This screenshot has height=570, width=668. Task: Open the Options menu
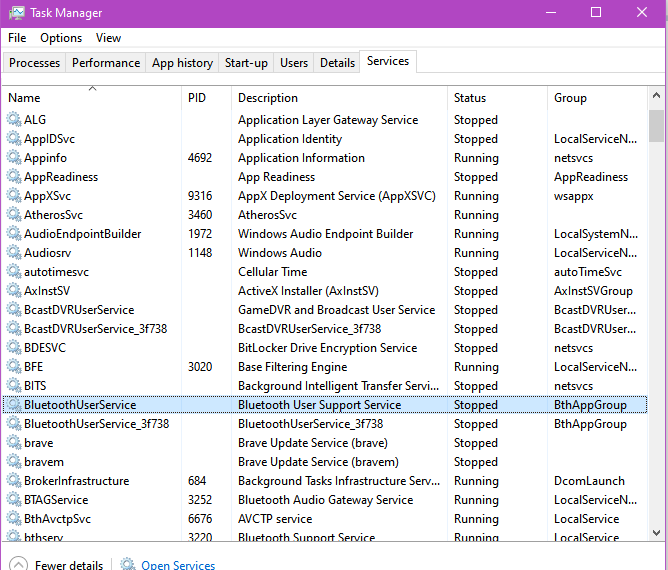pyautogui.click(x=61, y=38)
